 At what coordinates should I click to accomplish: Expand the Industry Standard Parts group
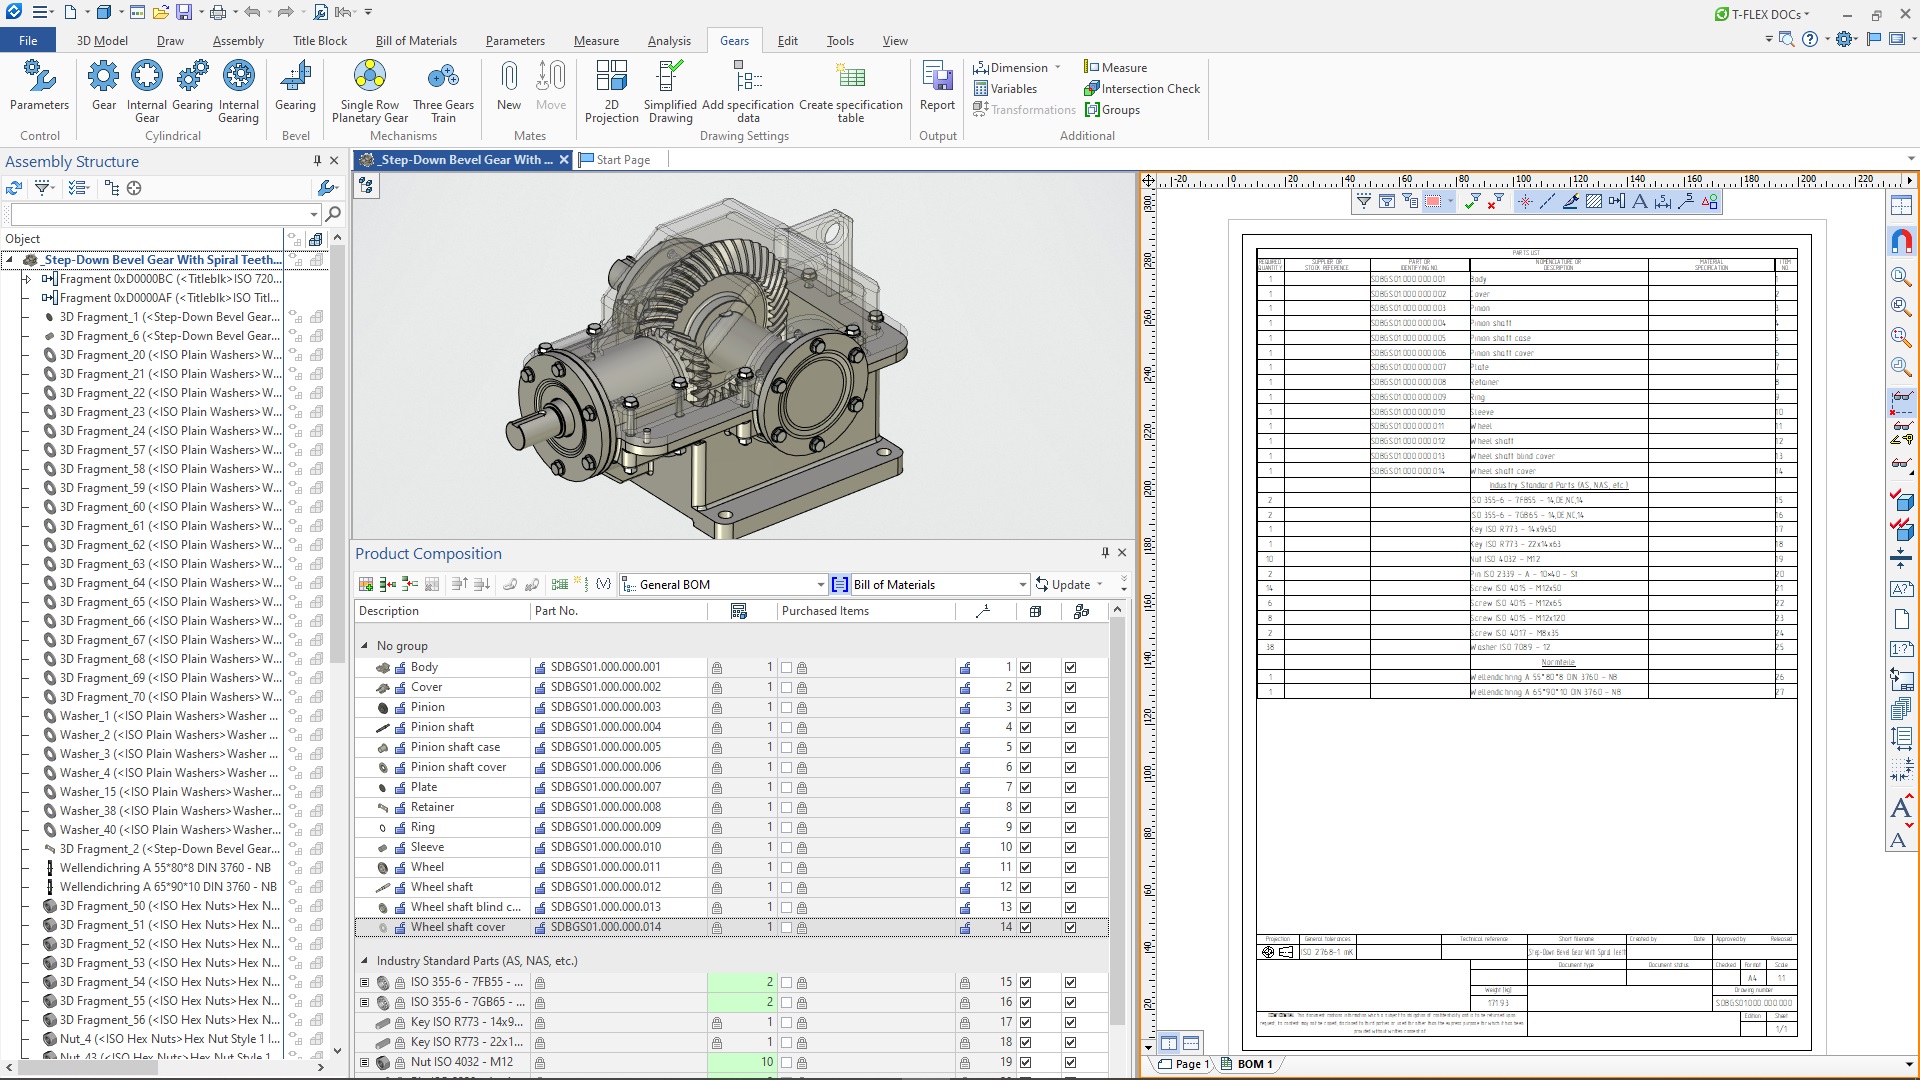(x=364, y=960)
